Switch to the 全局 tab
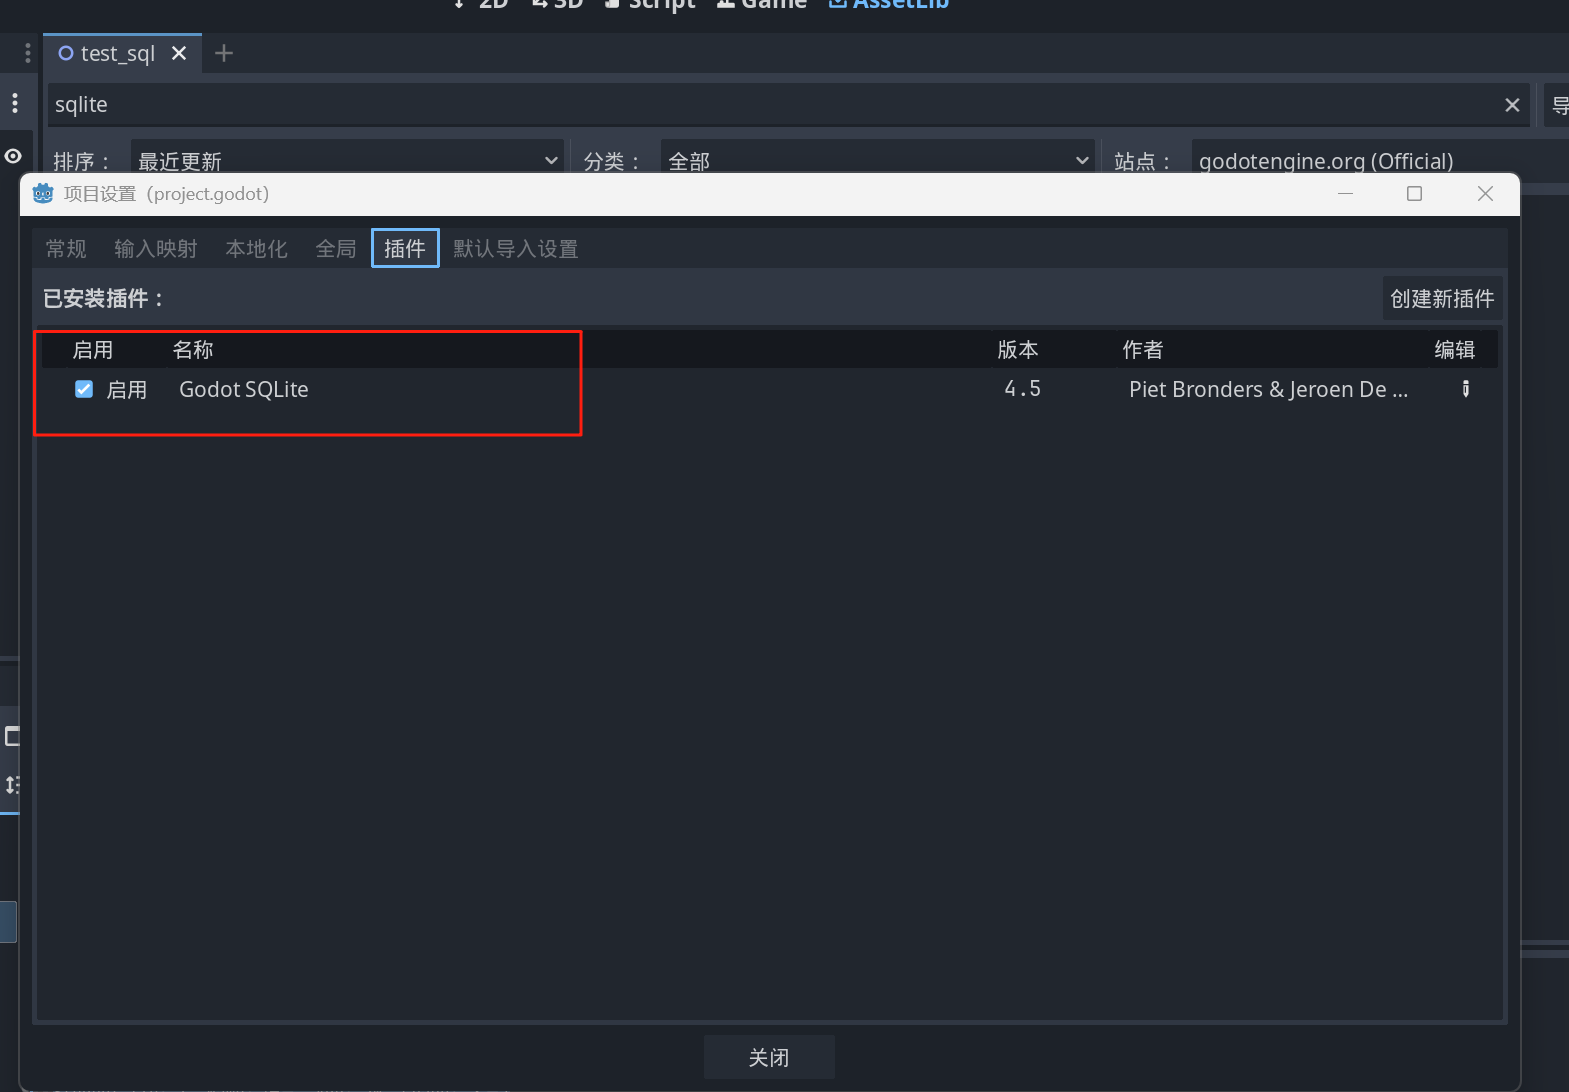Screen dimensions: 1569x1092 [336, 248]
